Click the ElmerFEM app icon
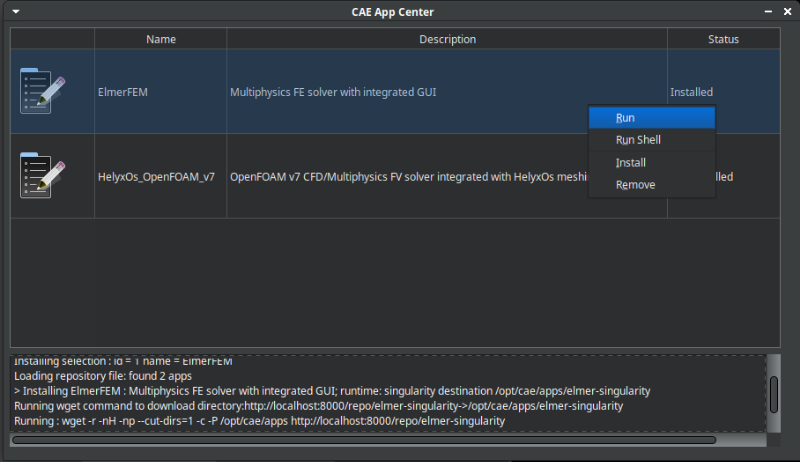The height and width of the screenshot is (462, 800). [42, 91]
